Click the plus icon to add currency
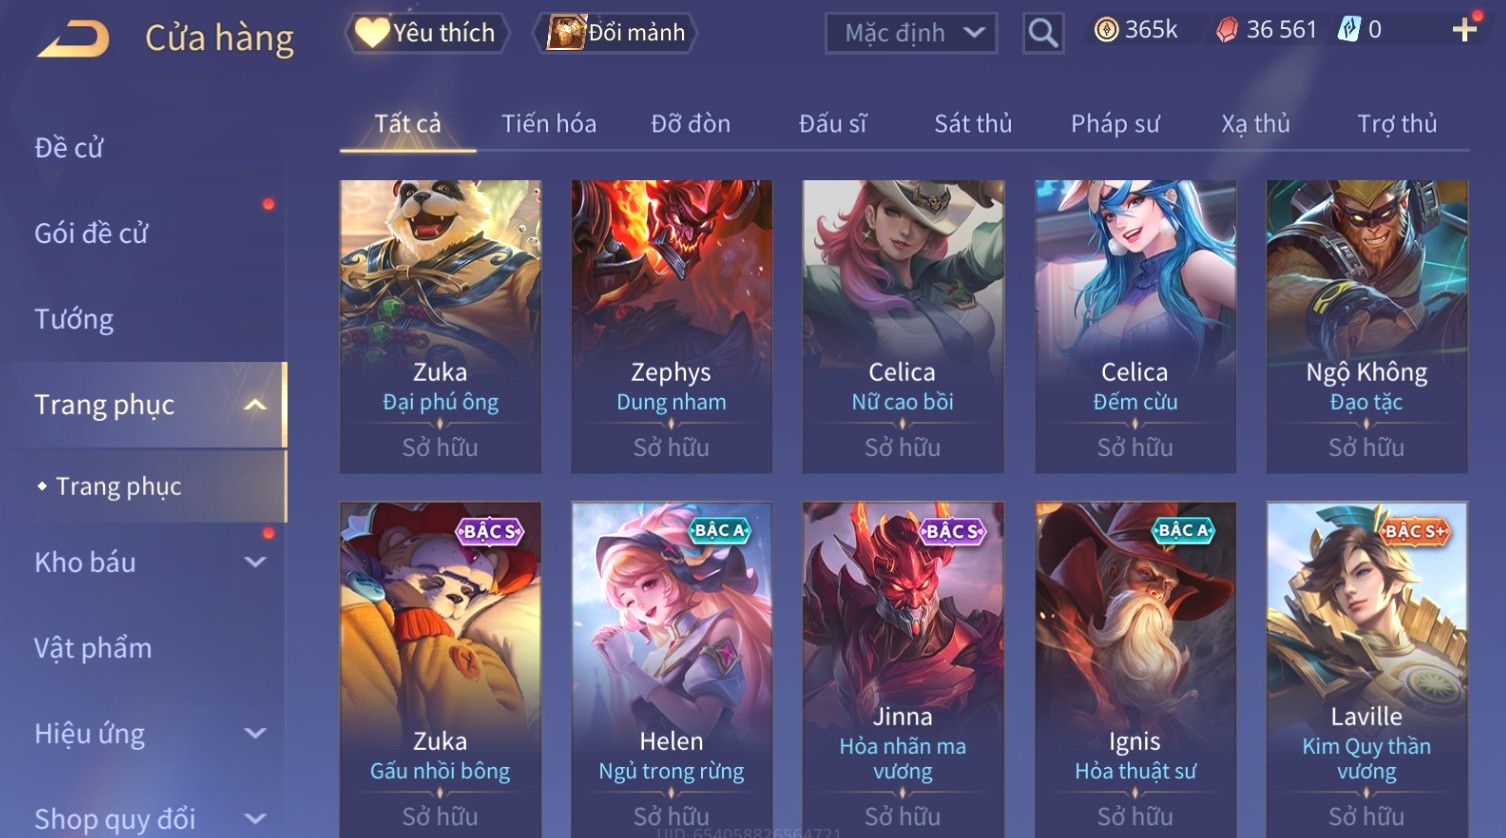 point(1465,30)
